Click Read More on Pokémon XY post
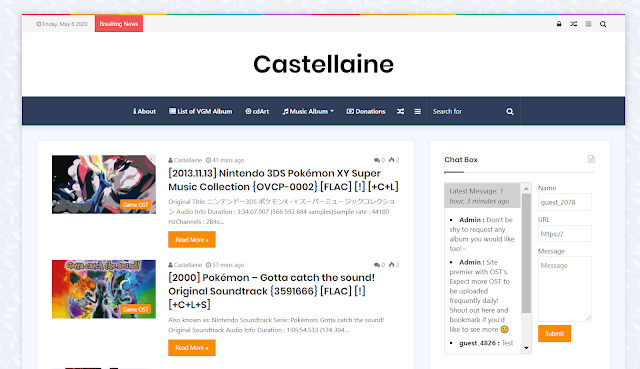The width and height of the screenshot is (640, 369). point(192,240)
